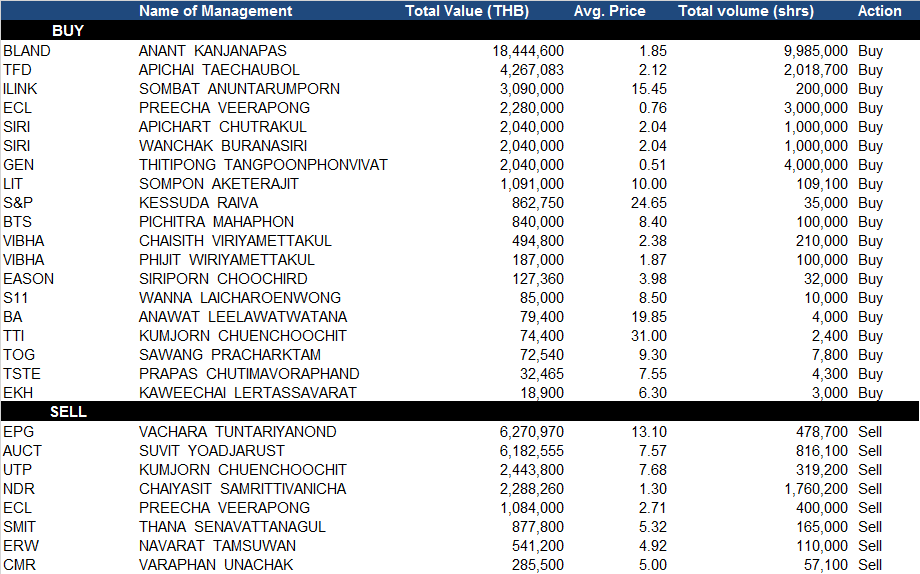Screen dimensions: 920x574
Task: Select PREECHA VEERAPONG in the BUY section
Action: [x=224, y=108]
